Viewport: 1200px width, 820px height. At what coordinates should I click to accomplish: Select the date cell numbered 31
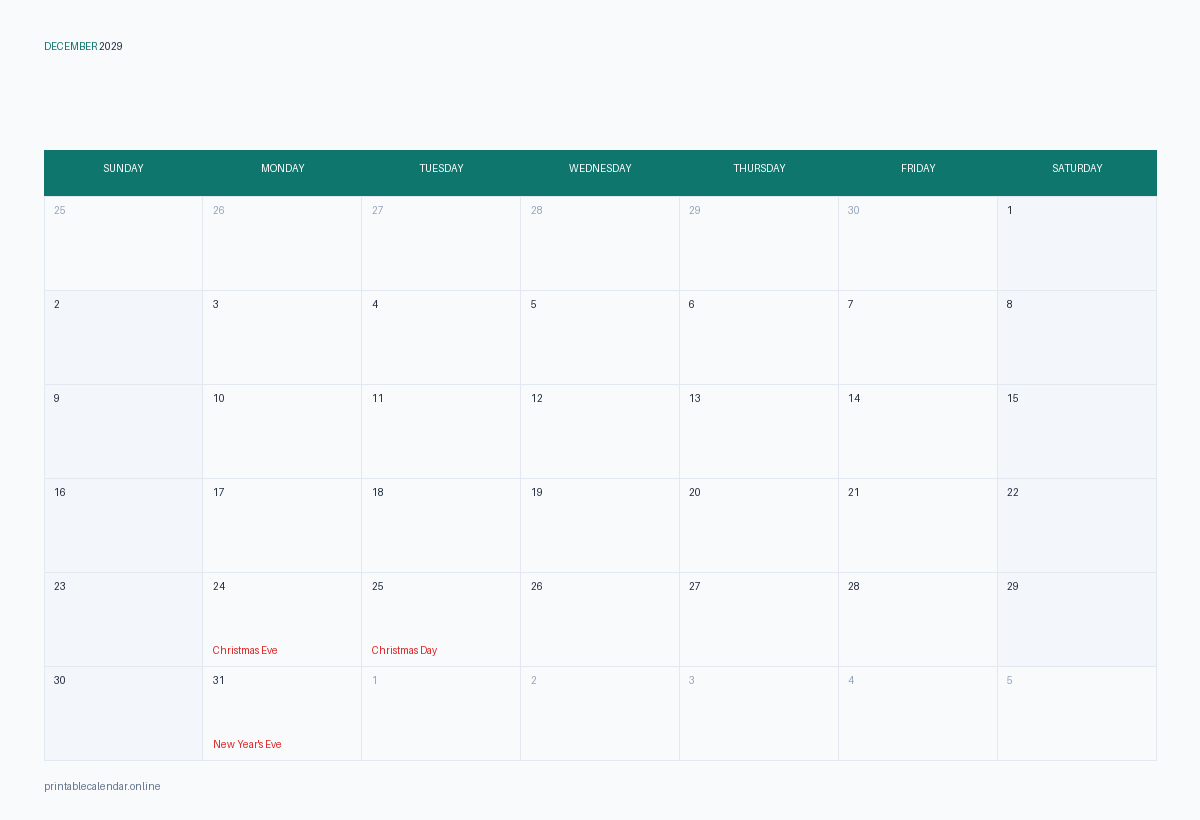pos(282,713)
